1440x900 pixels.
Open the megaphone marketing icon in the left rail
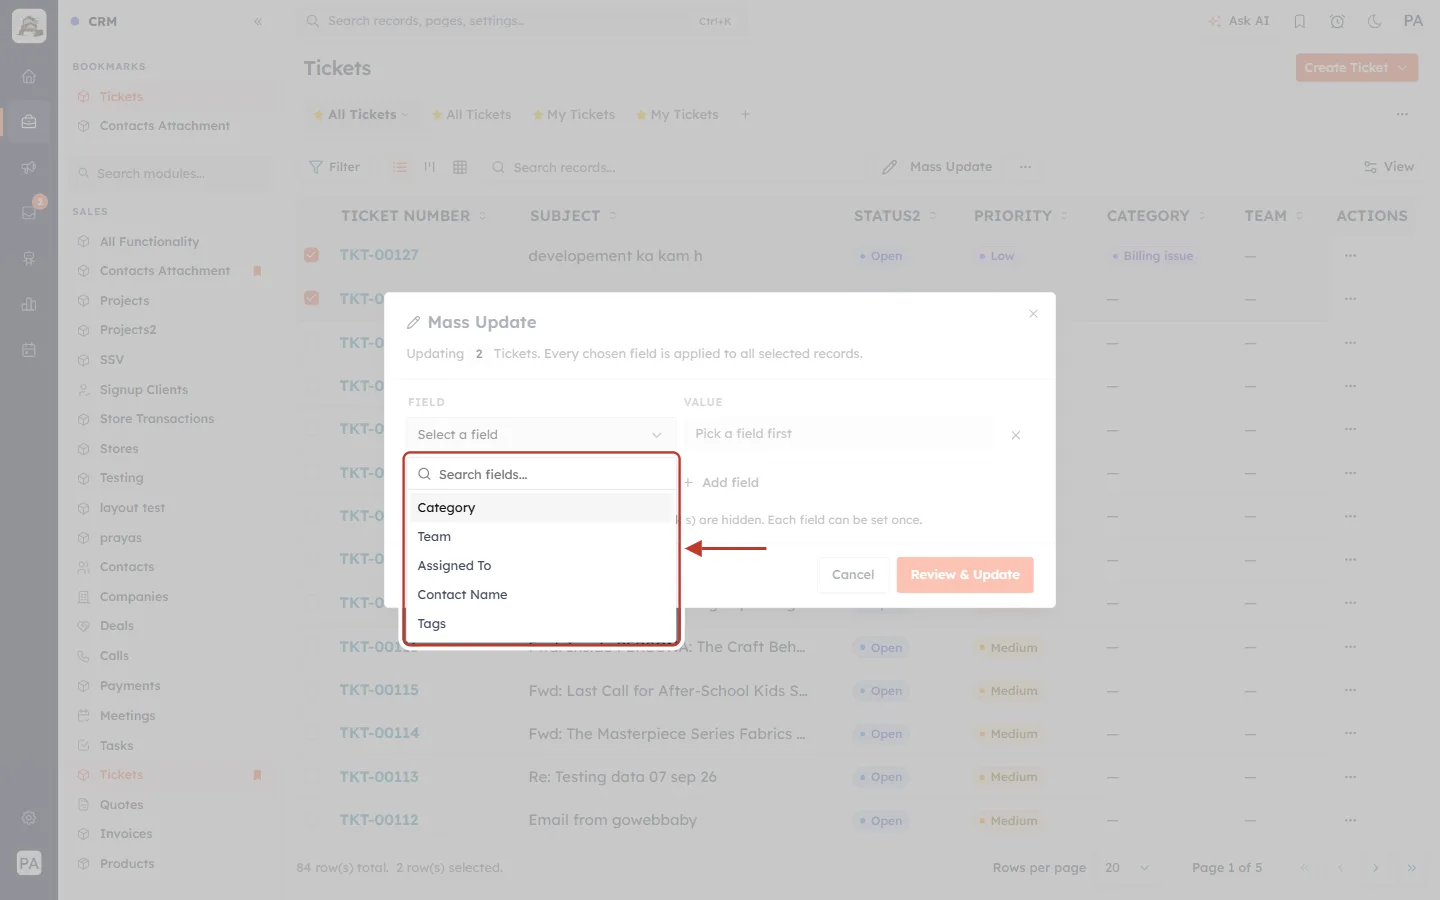click(x=29, y=167)
